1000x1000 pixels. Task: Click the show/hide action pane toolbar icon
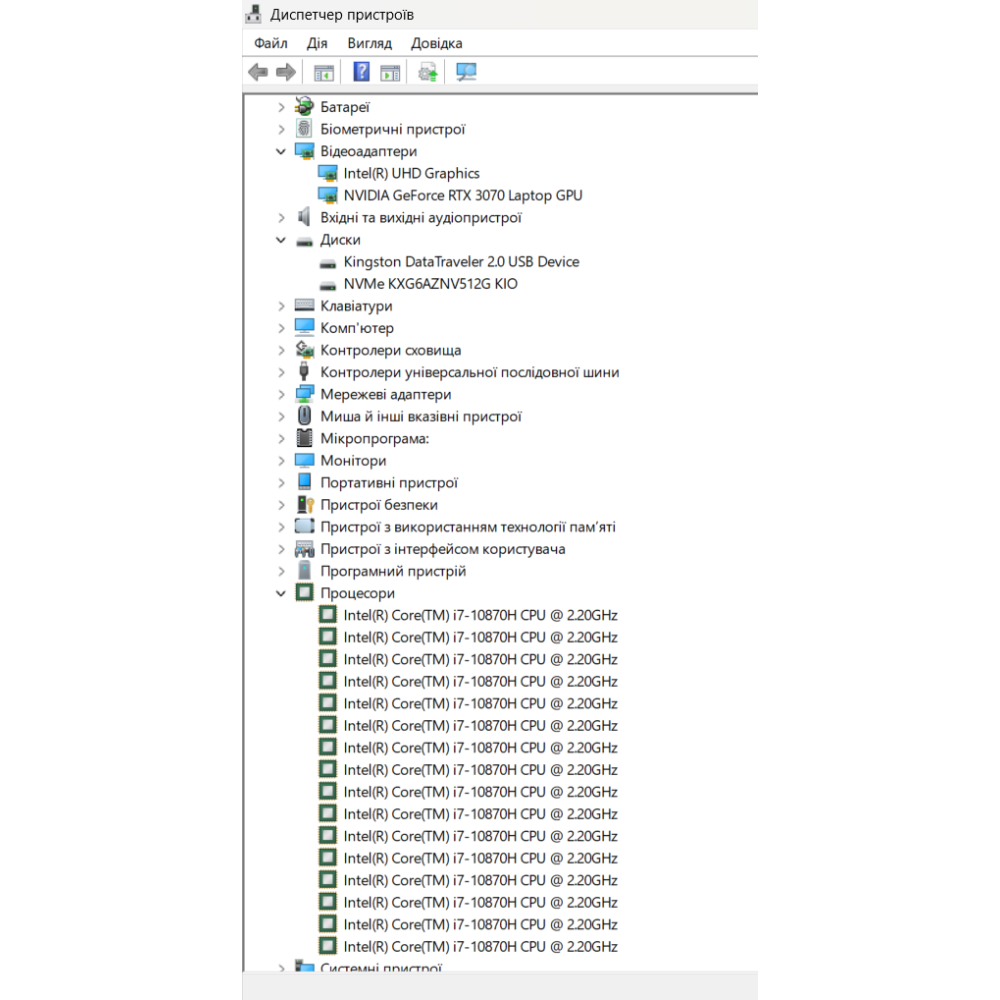click(390, 72)
